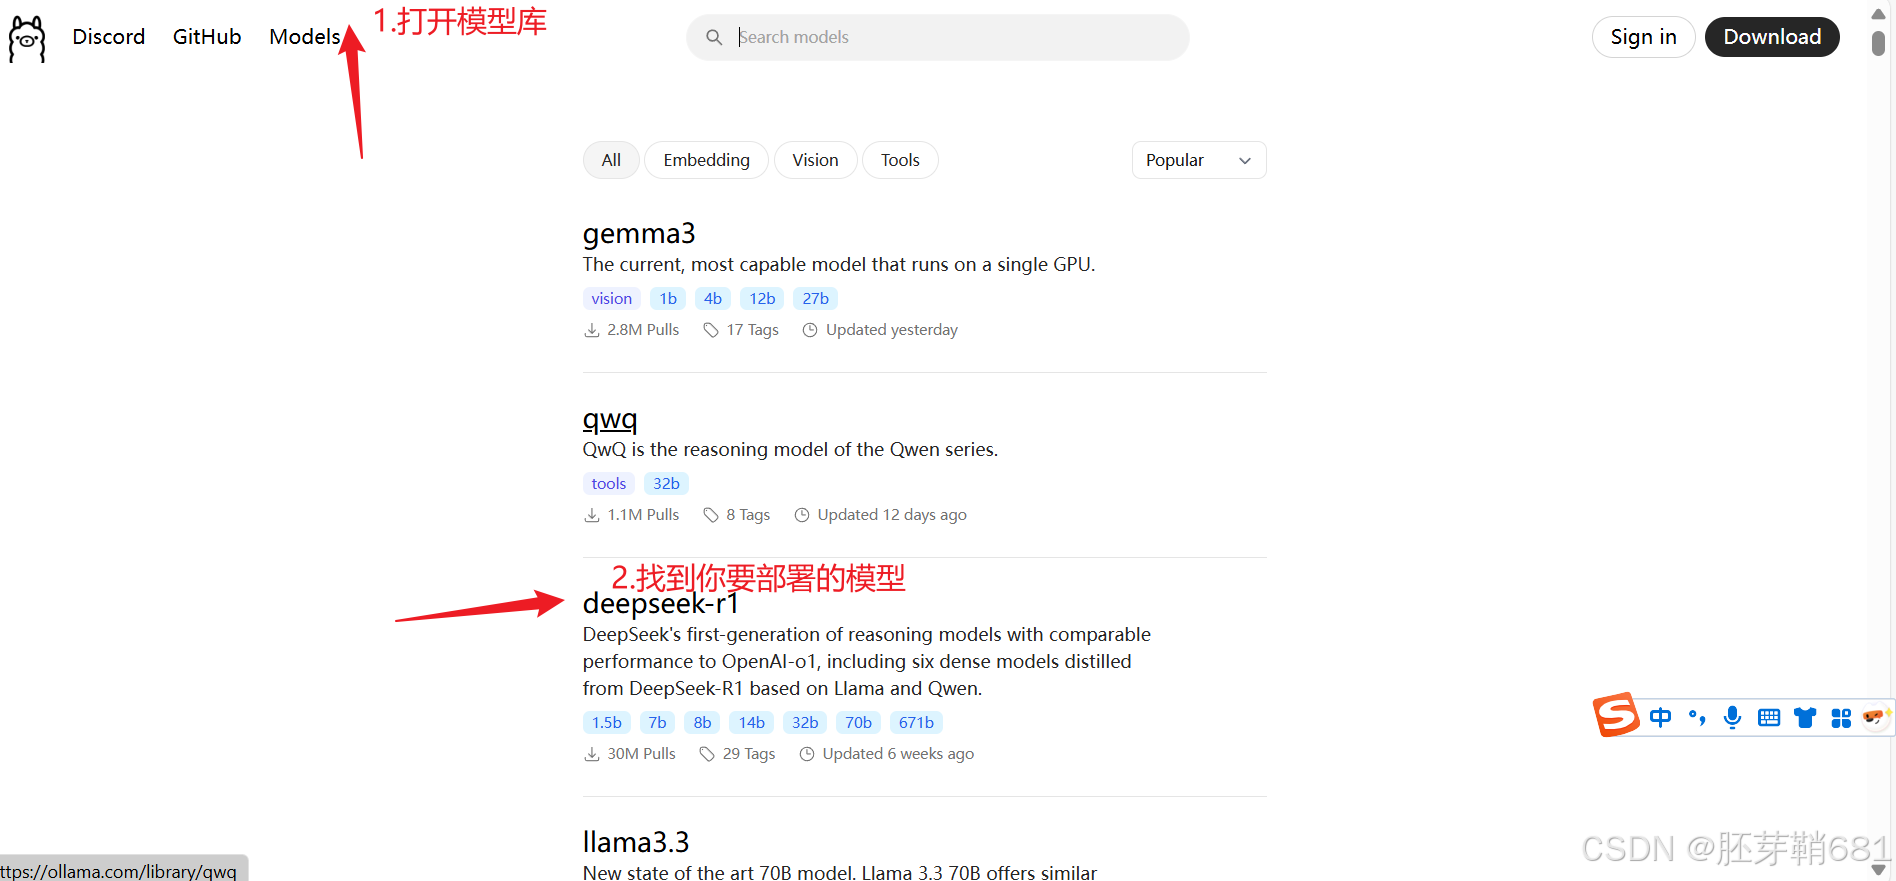
Task: Click the Sign in button
Action: click(x=1643, y=37)
